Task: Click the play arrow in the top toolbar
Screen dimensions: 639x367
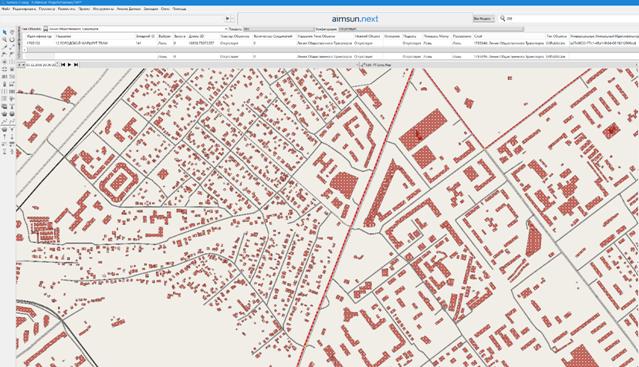Action: 227,18
